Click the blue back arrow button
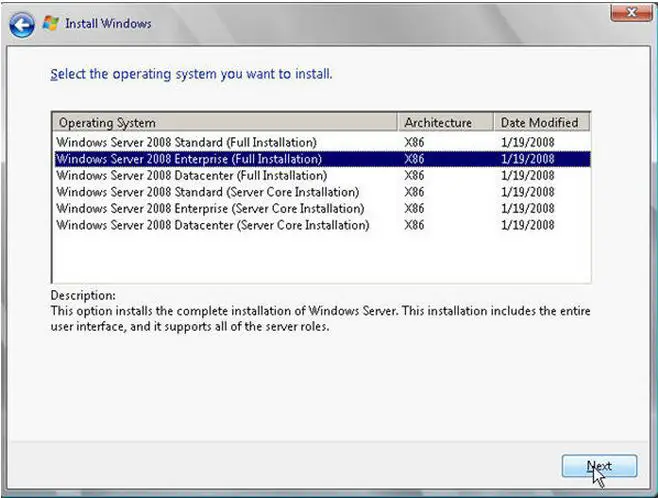 point(22,25)
